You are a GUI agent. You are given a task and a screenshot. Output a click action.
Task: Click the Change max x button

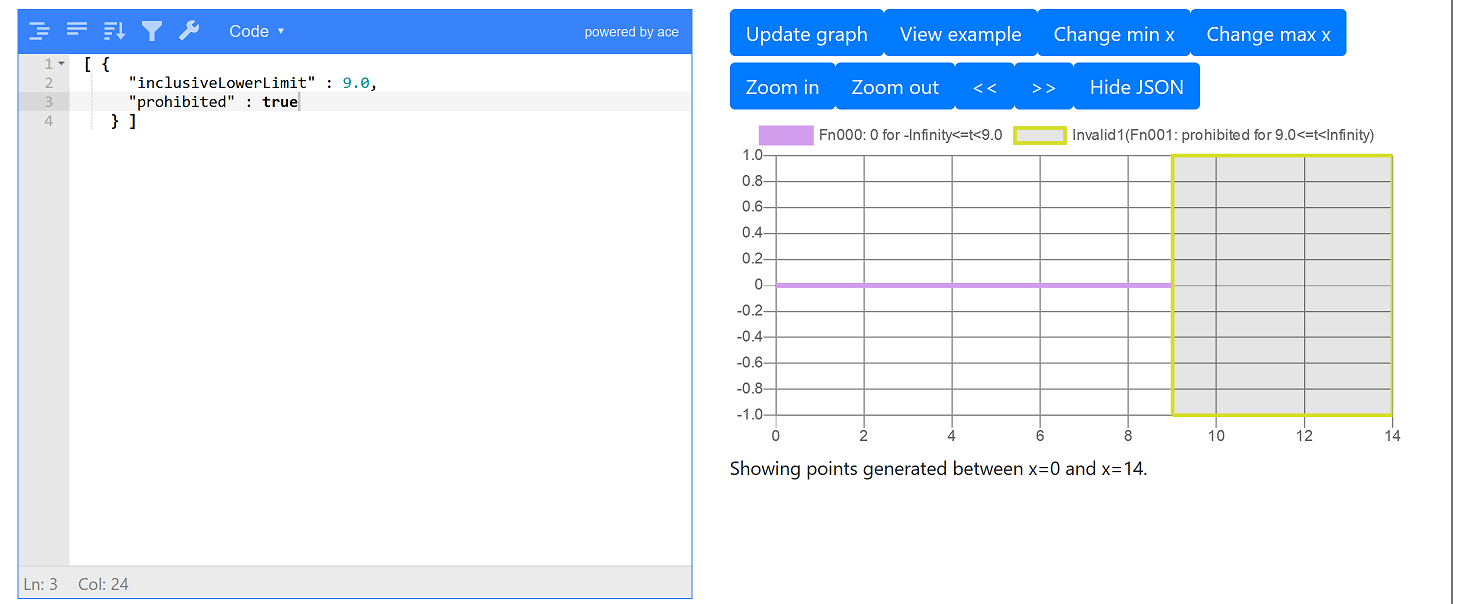(1268, 34)
